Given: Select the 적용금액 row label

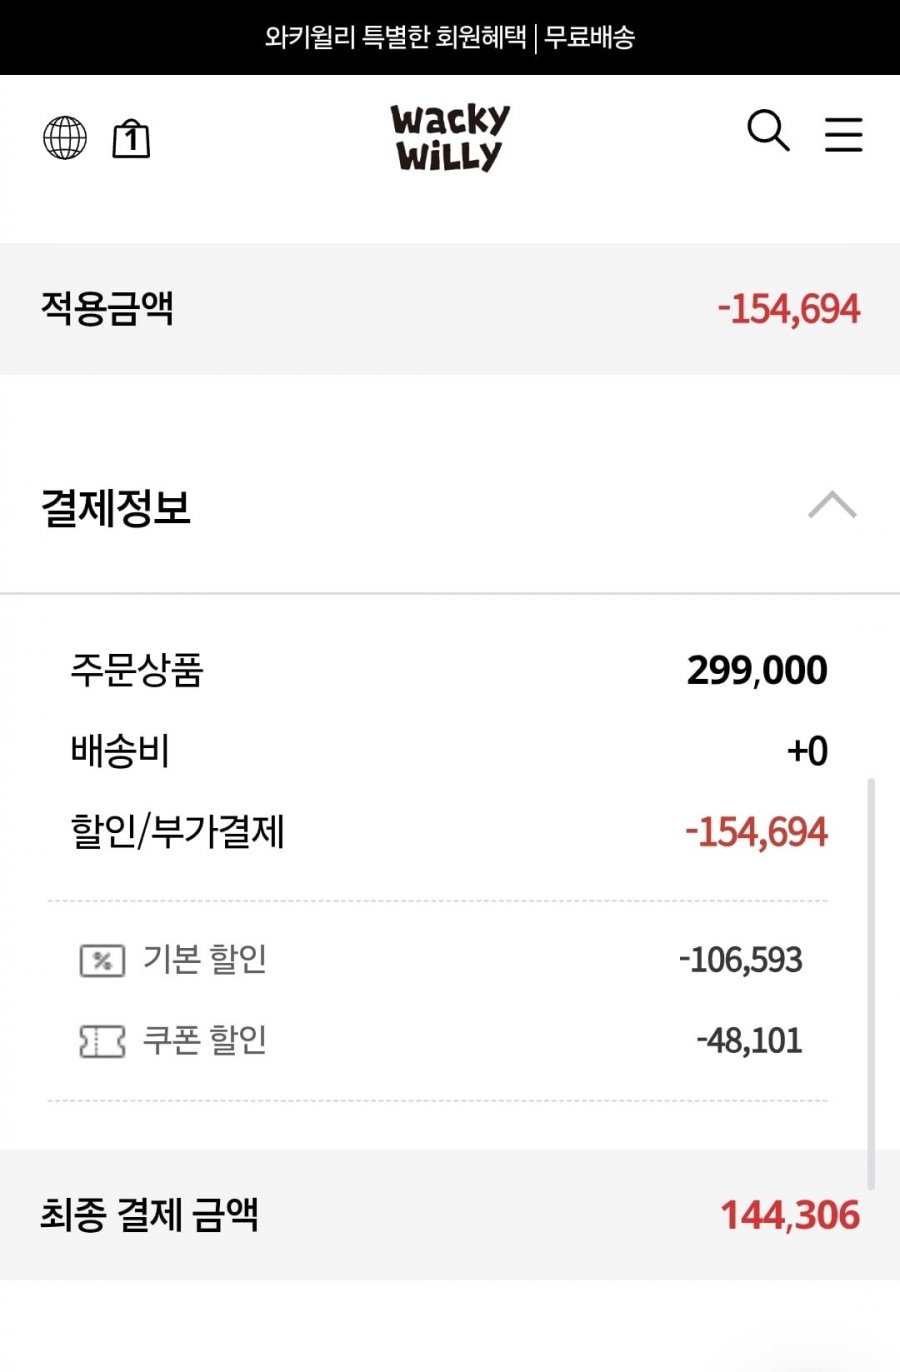Looking at the screenshot, I should [107, 308].
